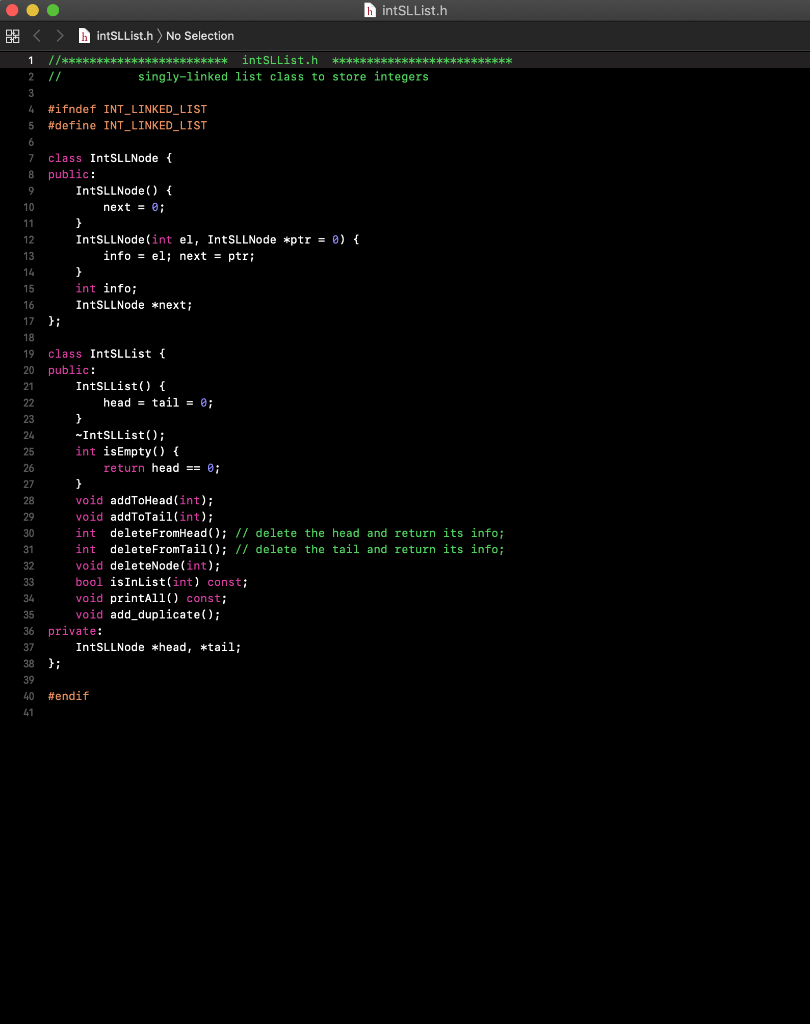Viewport: 810px width, 1024px height.
Task: Click the forward navigation chevron
Action: [58, 35]
